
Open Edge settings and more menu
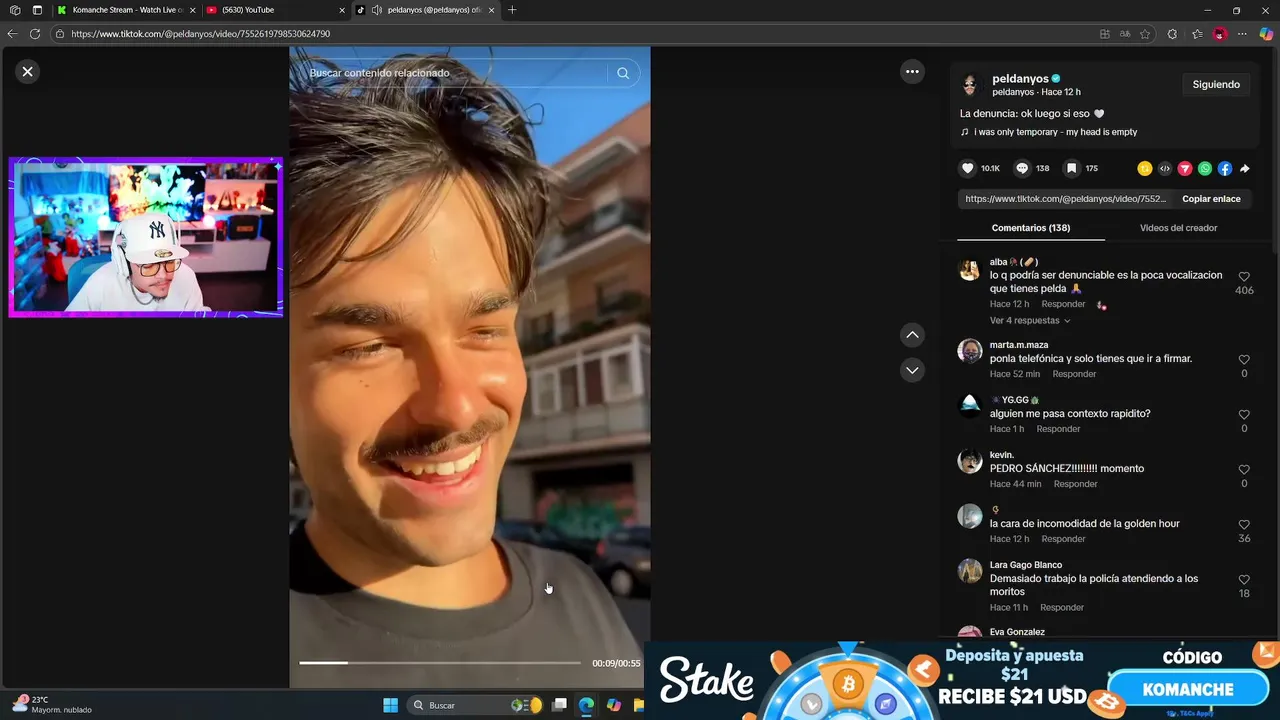(x=1243, y=34)
